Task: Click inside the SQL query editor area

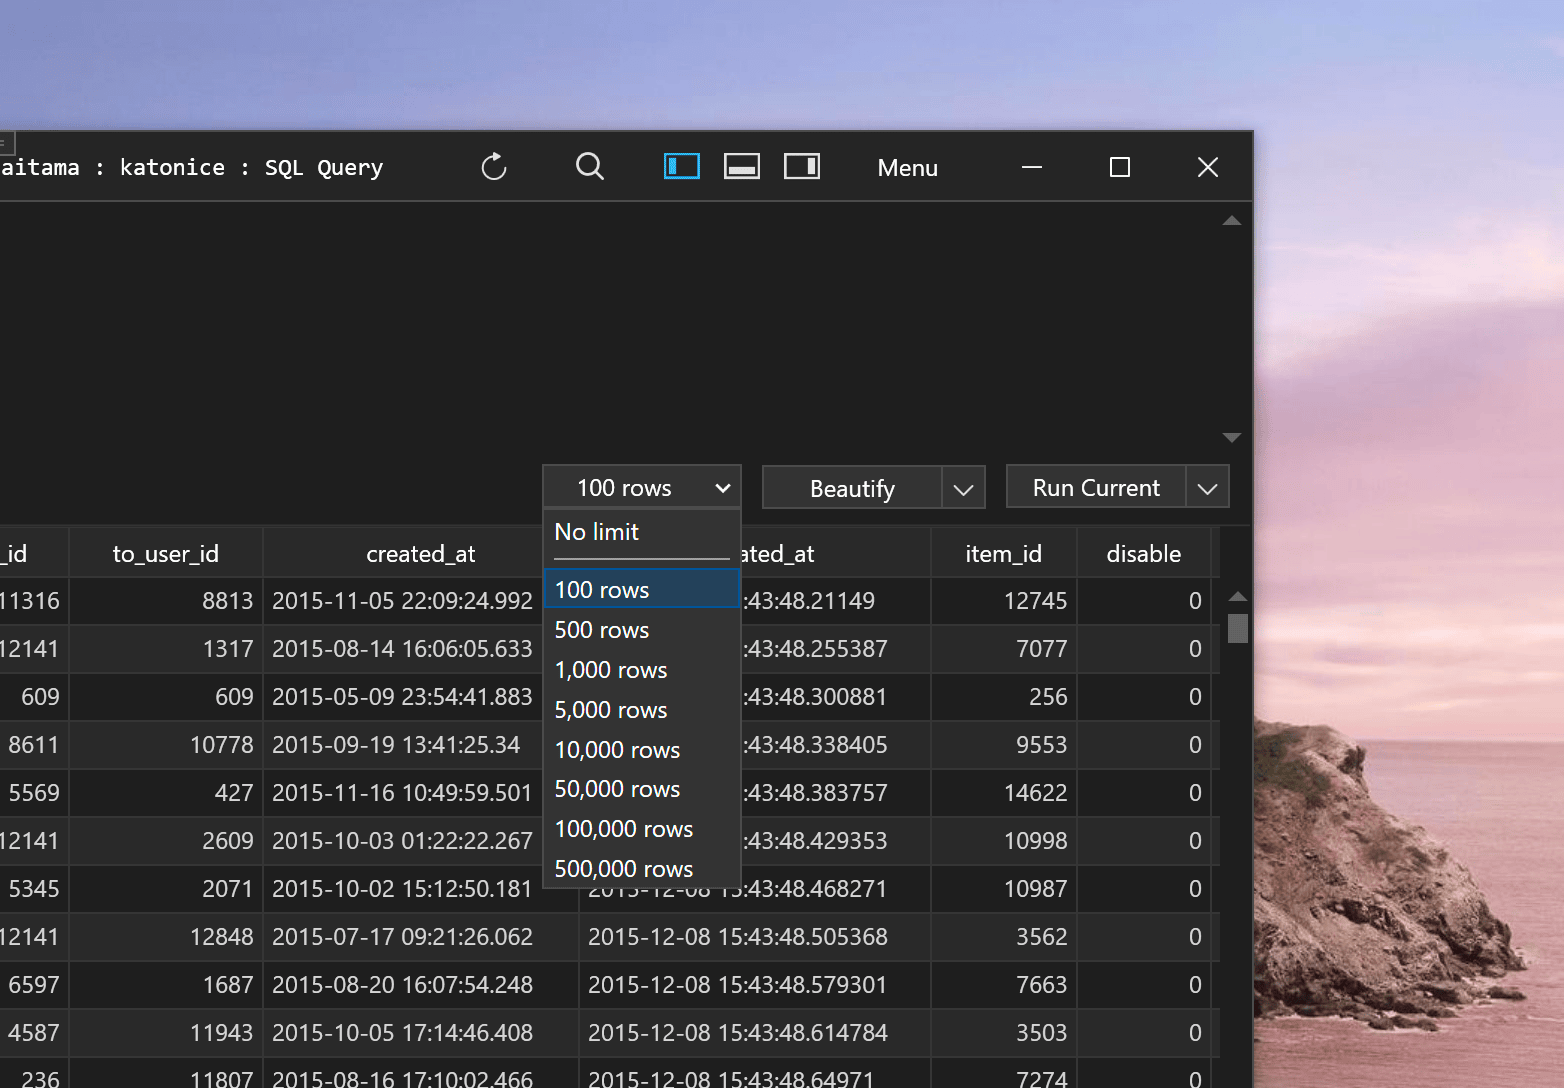Action: pyautogui.click(x=610, y=330)
